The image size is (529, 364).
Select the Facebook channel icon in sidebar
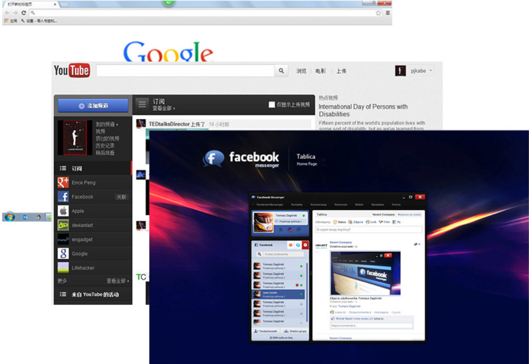pyautogui.click(x=63, y=197)
